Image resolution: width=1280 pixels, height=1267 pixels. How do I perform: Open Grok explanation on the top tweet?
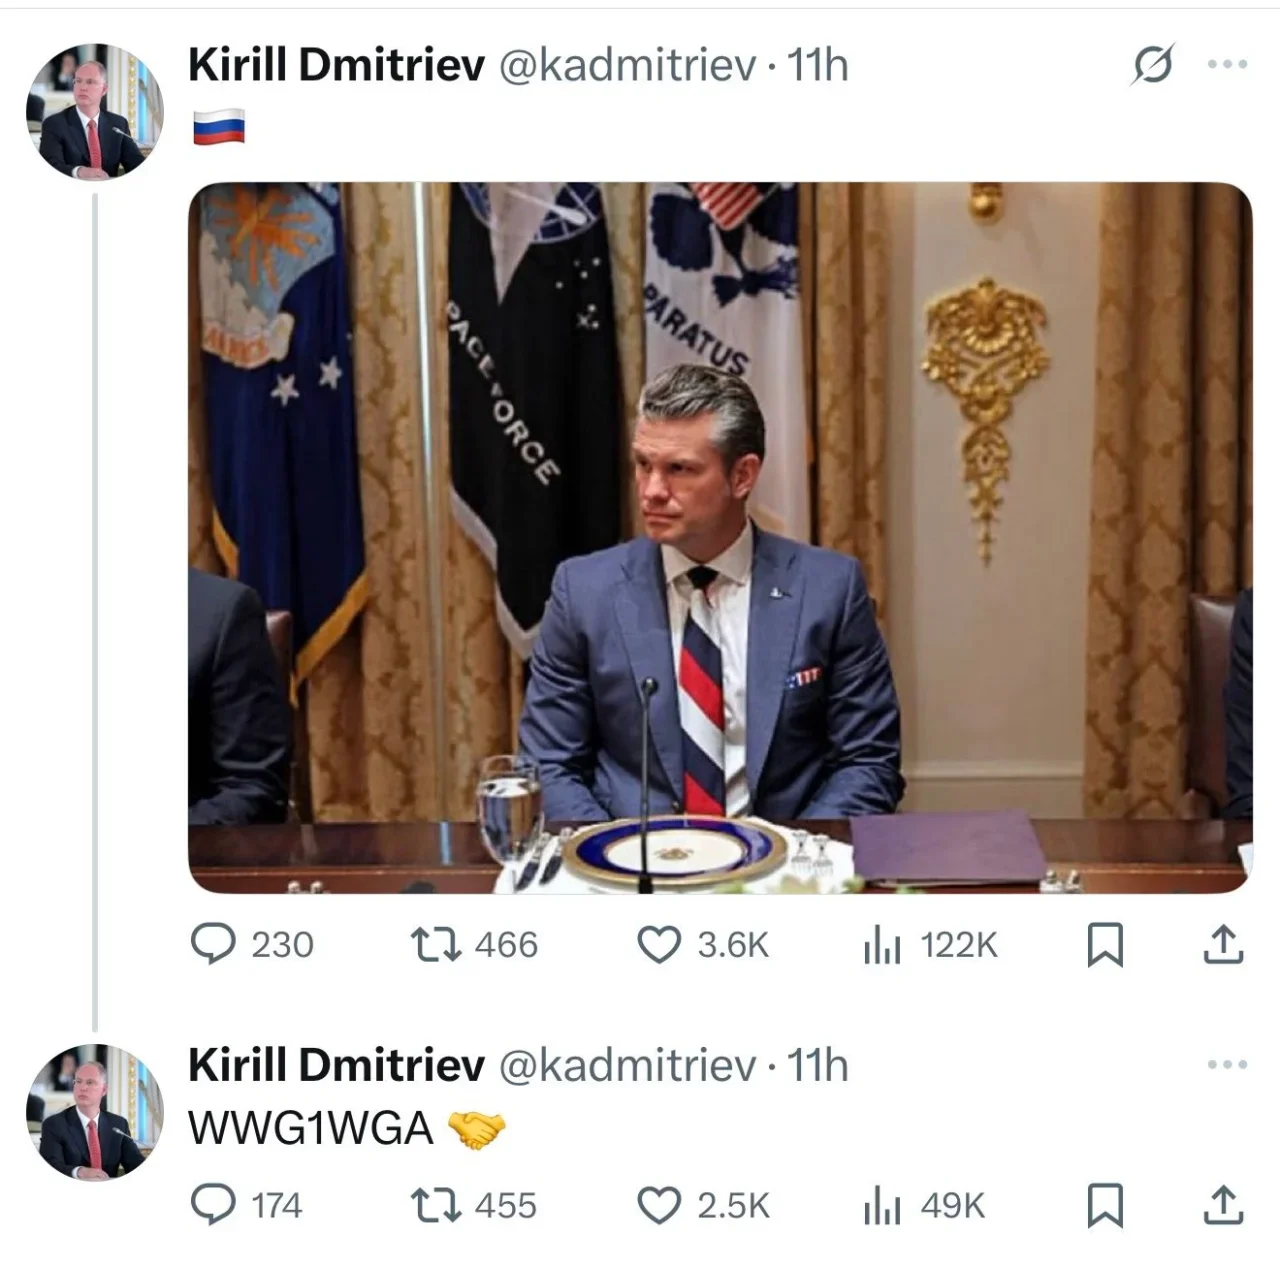point(1152,65)
